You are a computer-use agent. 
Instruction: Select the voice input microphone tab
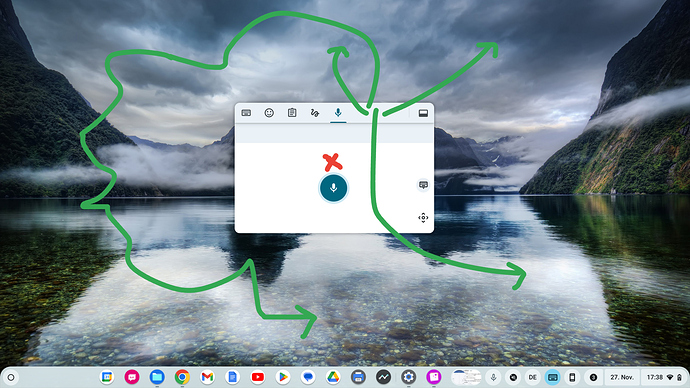(x=338, y=113)
